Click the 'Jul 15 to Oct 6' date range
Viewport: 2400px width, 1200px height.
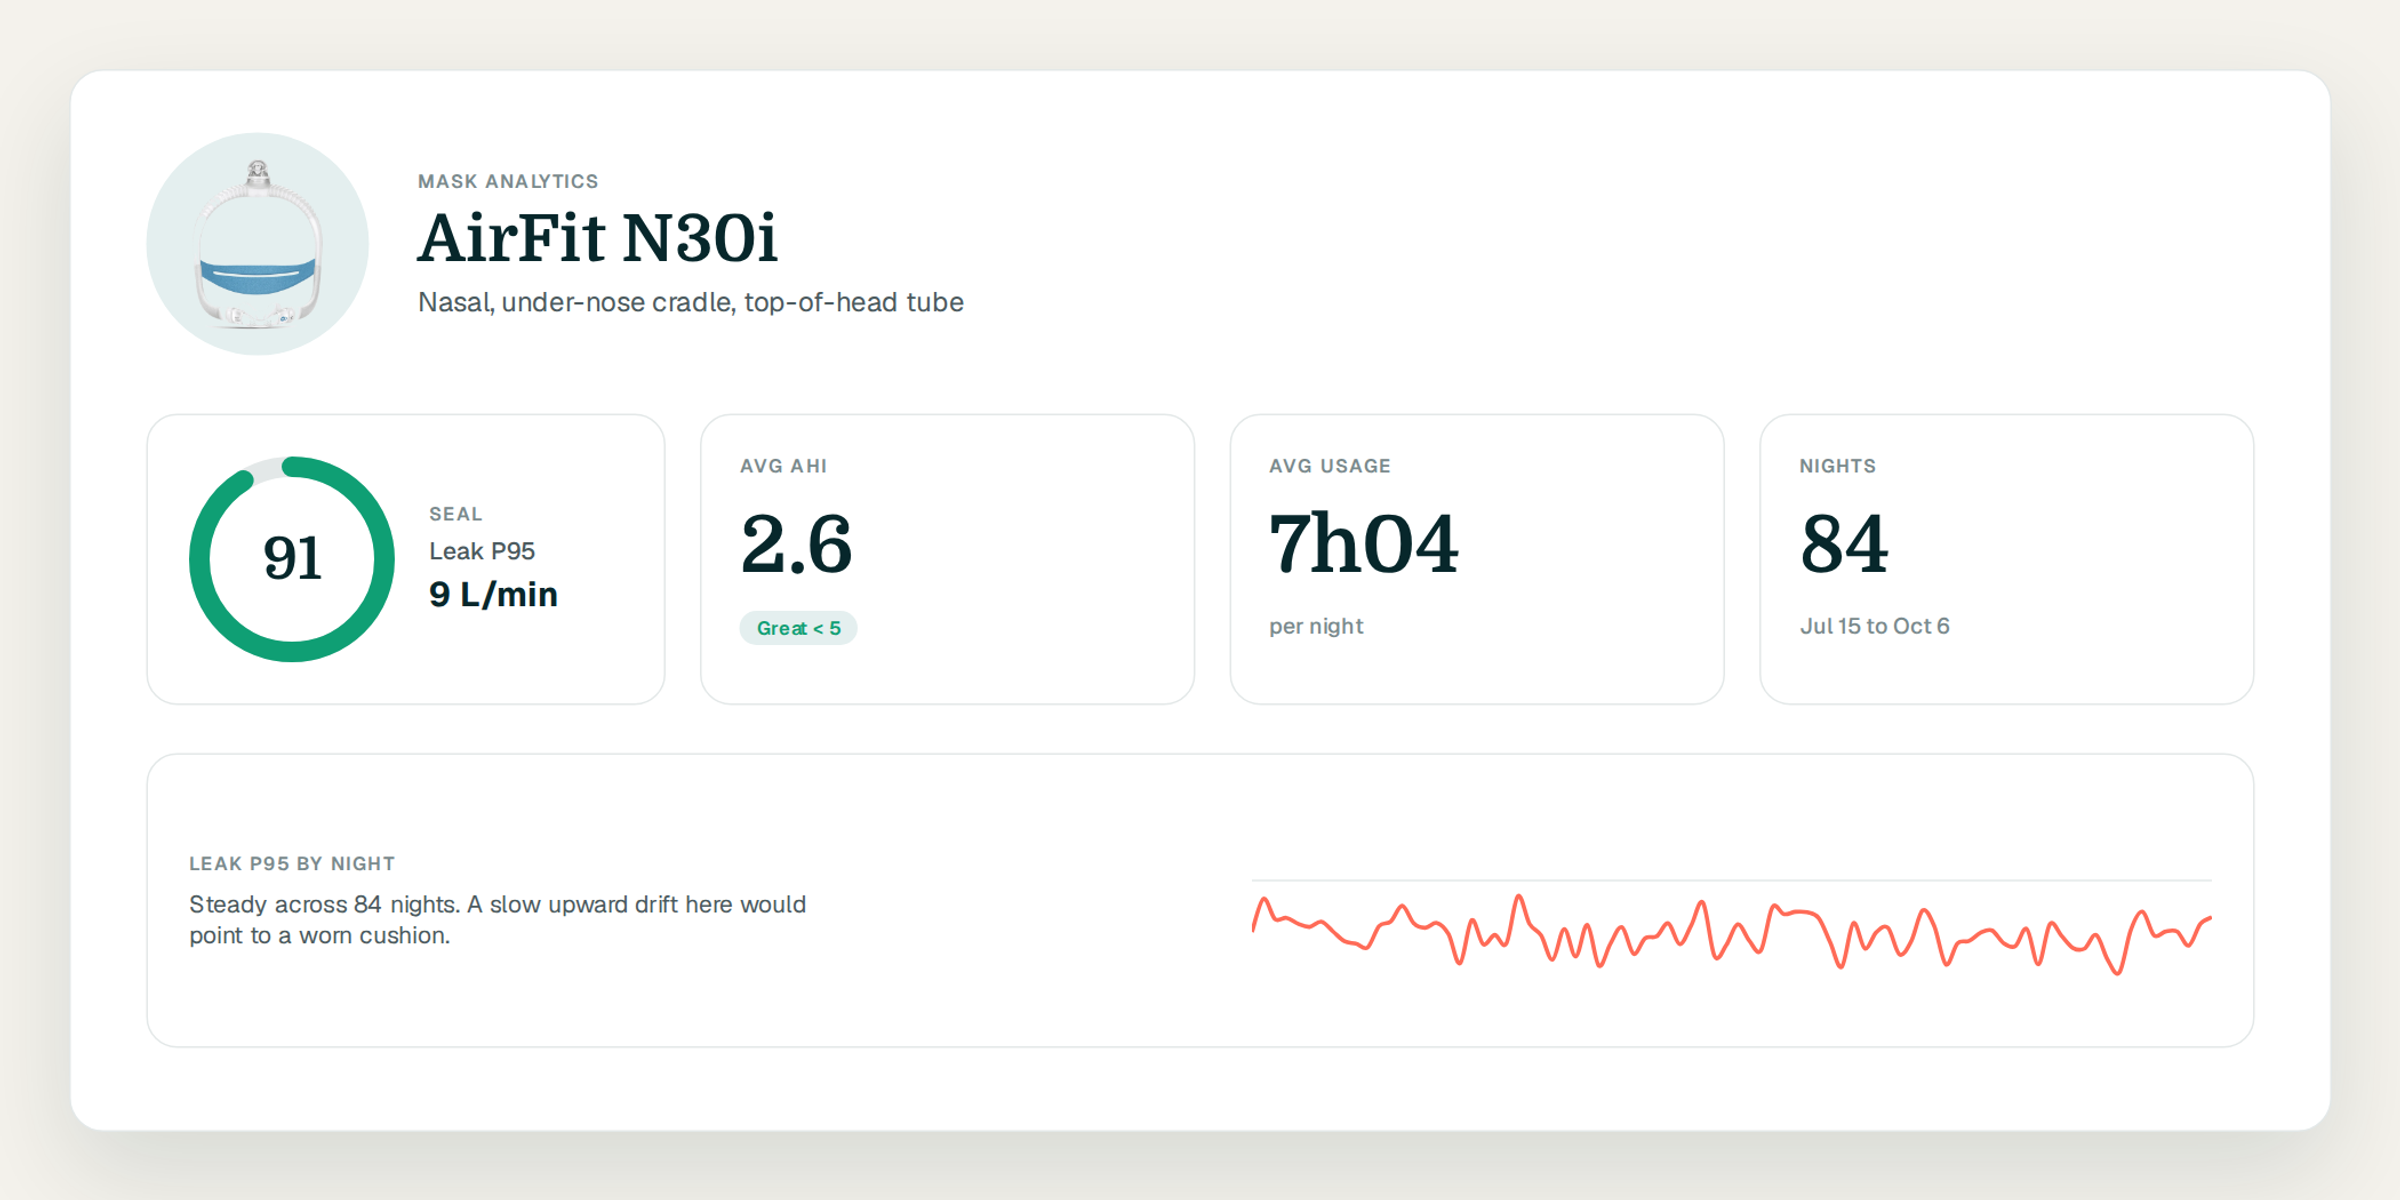pyautogui.click(x=1875, y=626)
